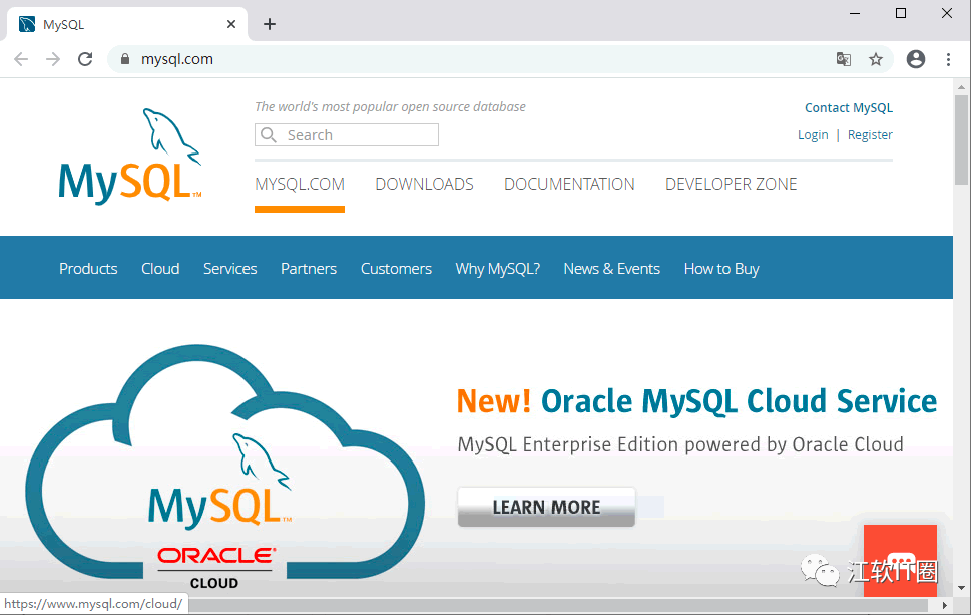Focus the Search input field
This screenshot has height=615, width=971.
pos(347,134)
